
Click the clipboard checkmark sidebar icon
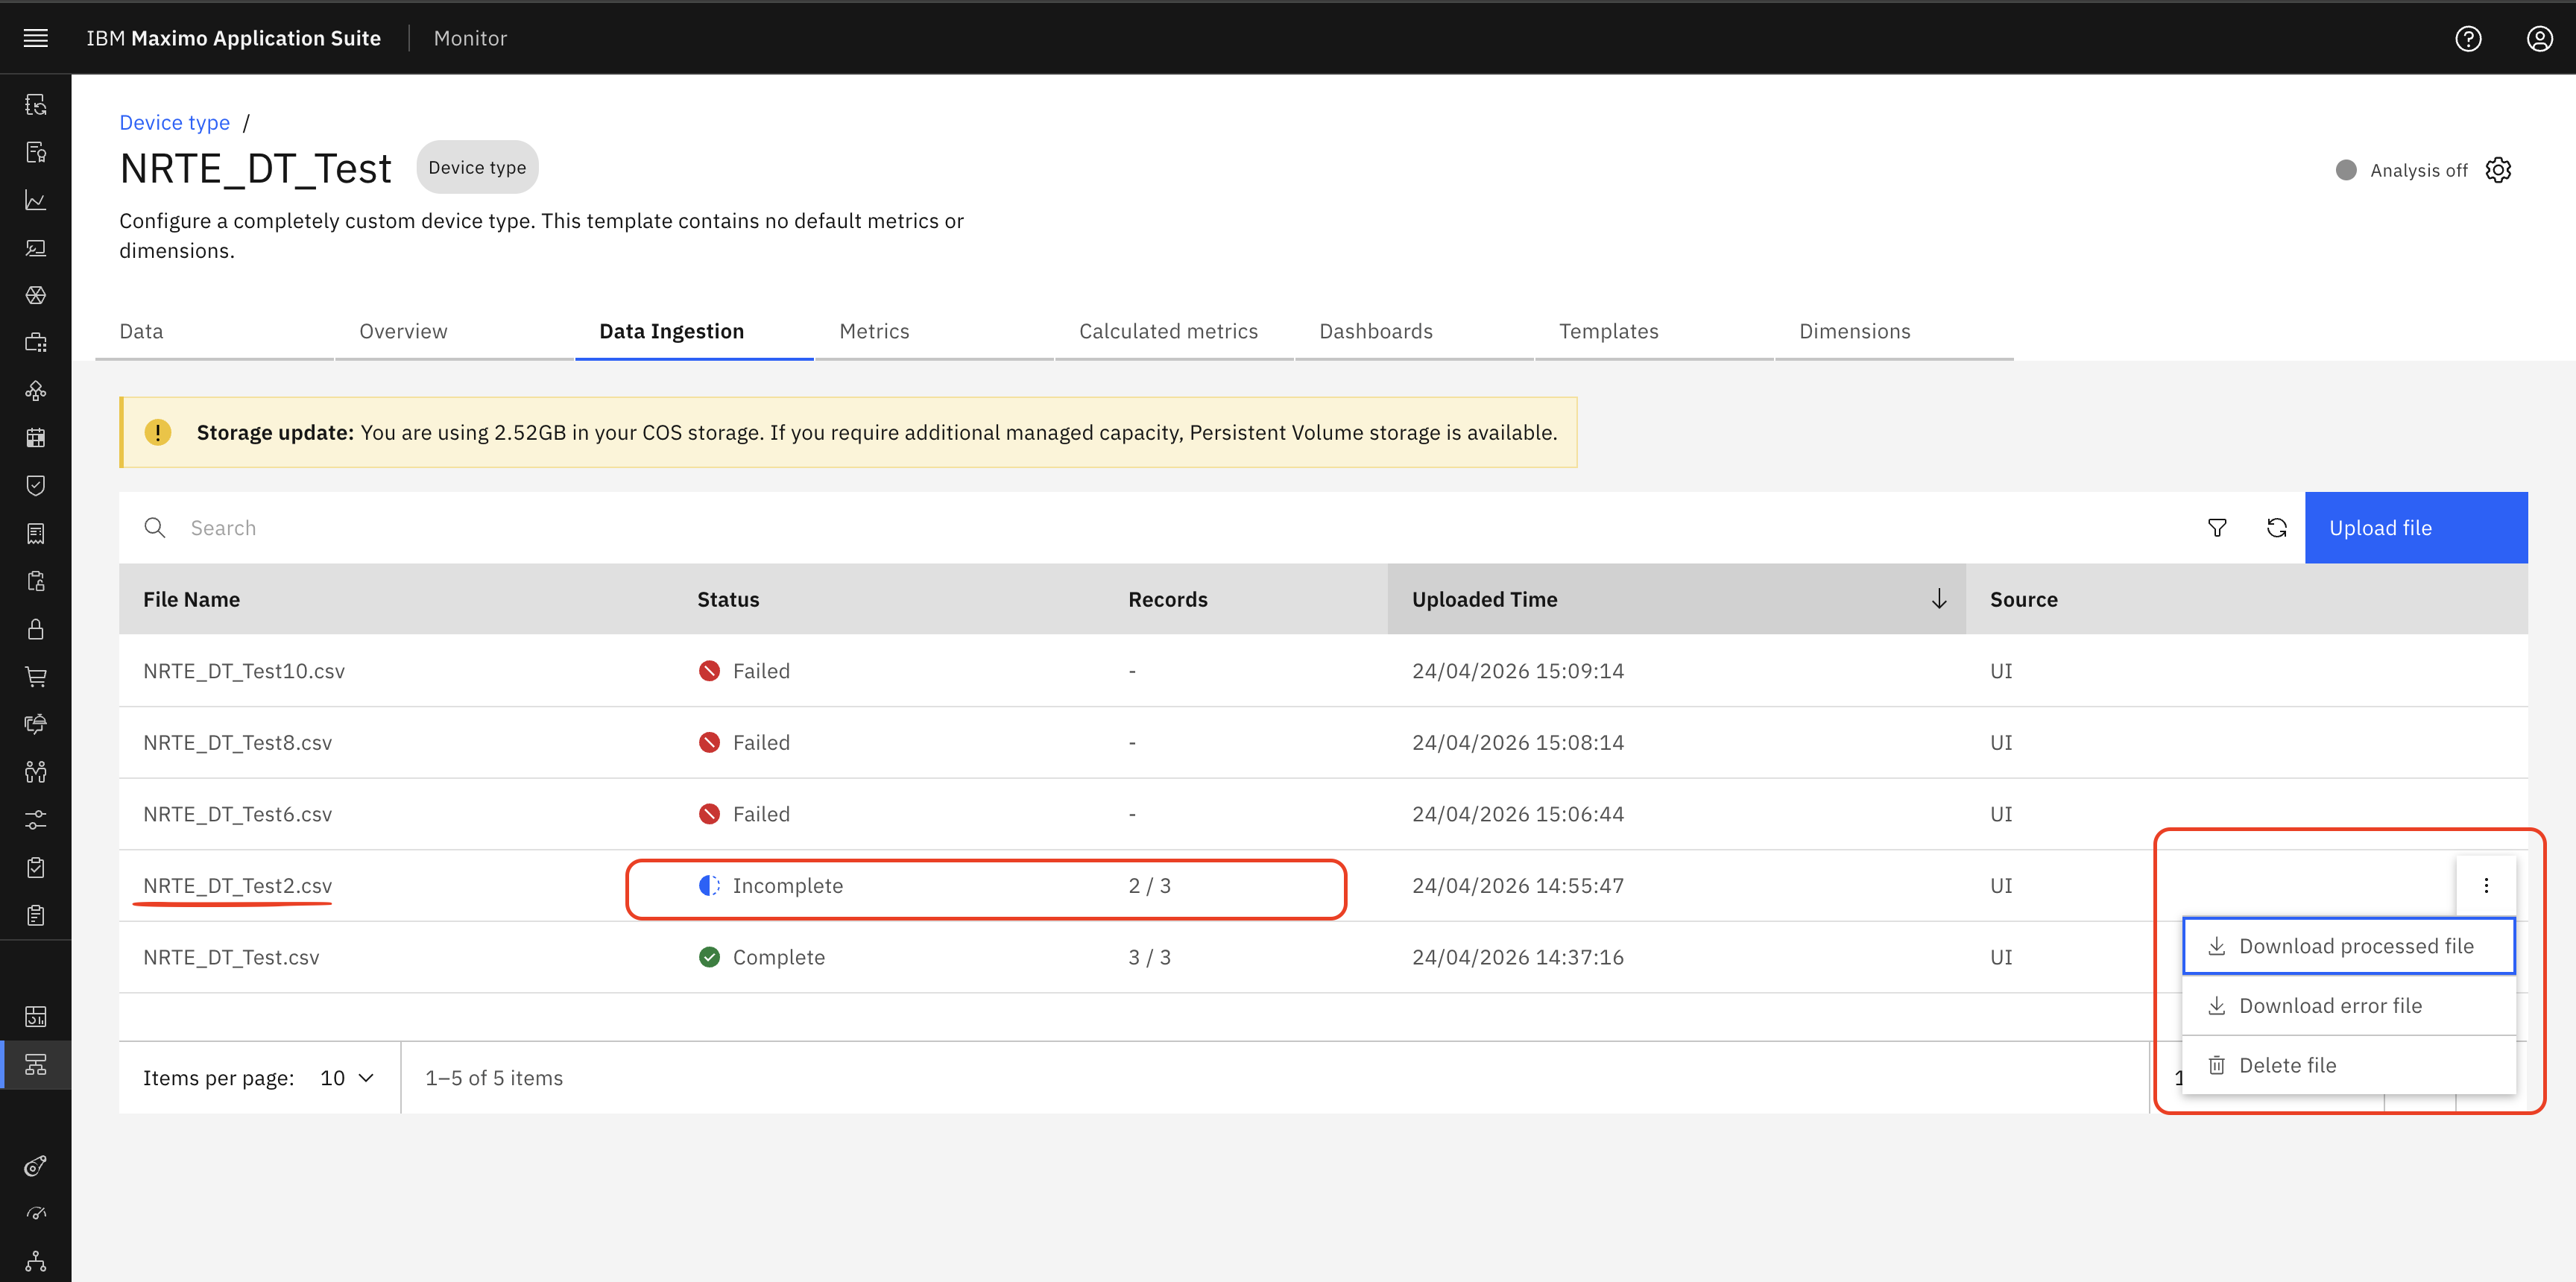(36, 867)
